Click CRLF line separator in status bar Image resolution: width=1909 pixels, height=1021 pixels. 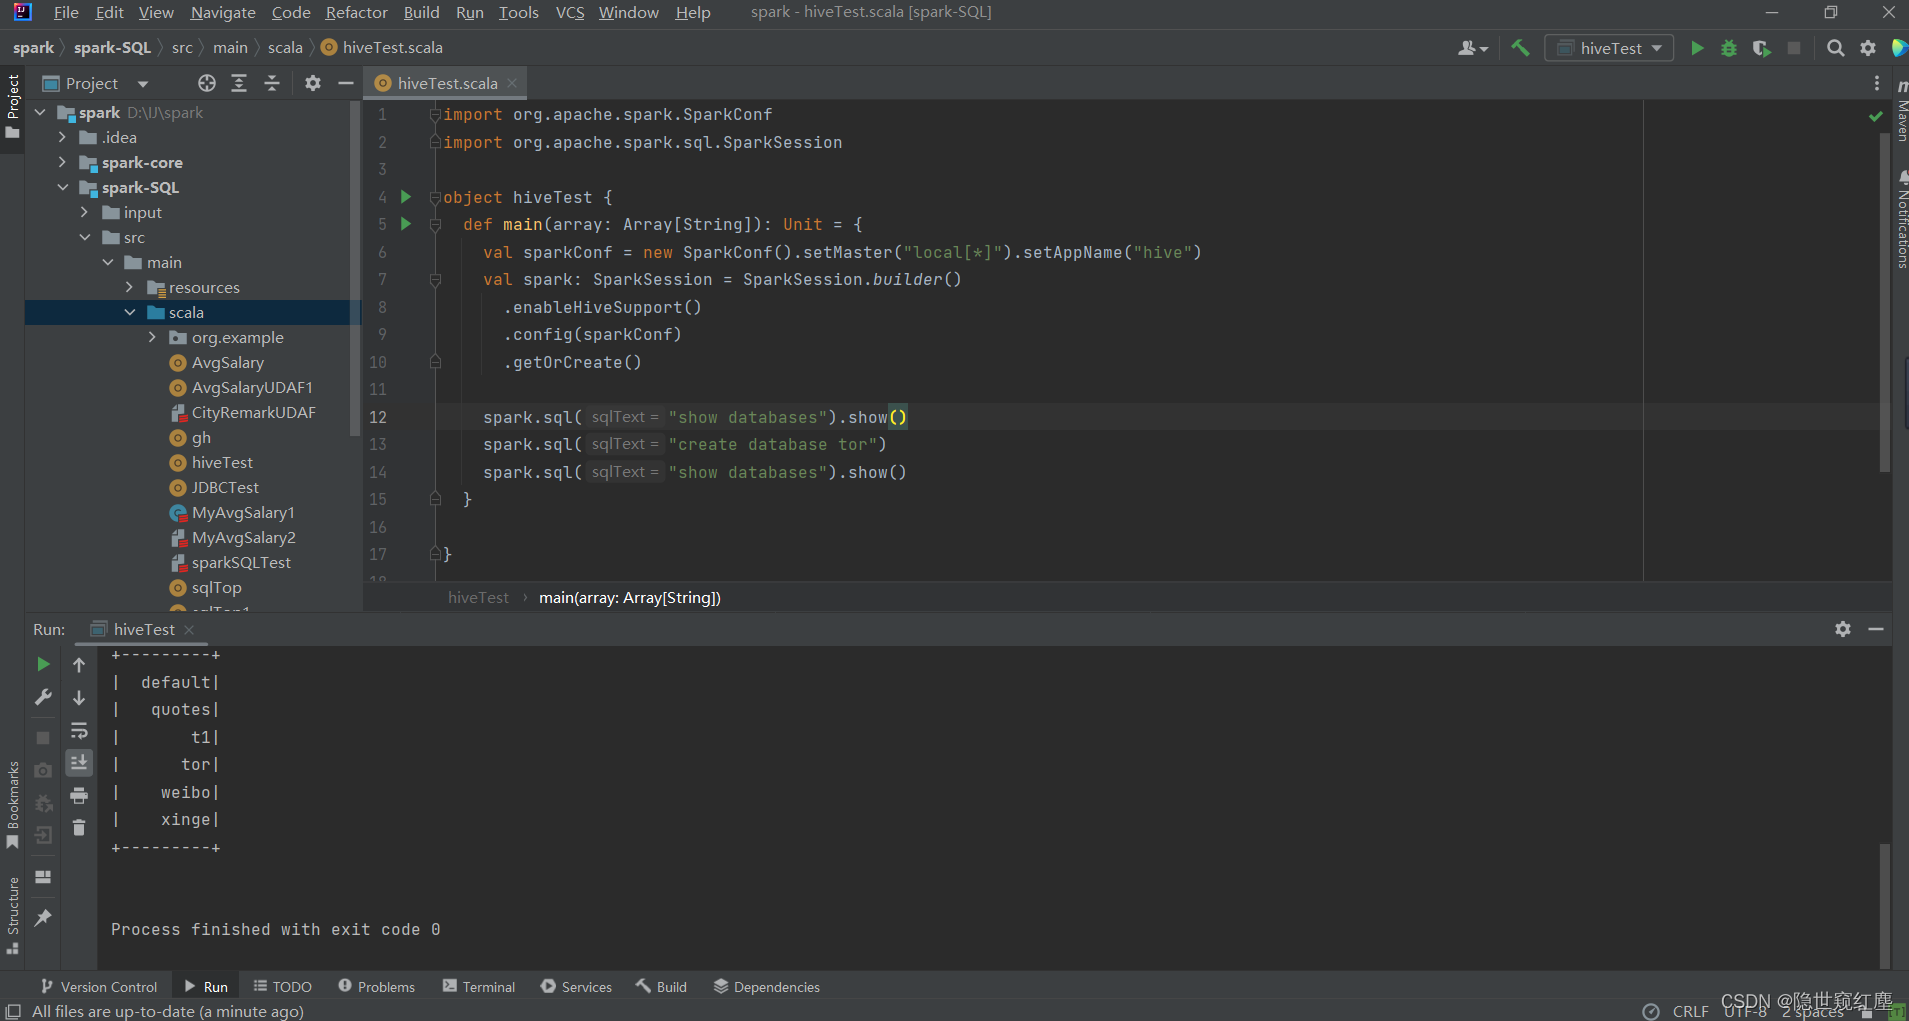[1690, 1011]
